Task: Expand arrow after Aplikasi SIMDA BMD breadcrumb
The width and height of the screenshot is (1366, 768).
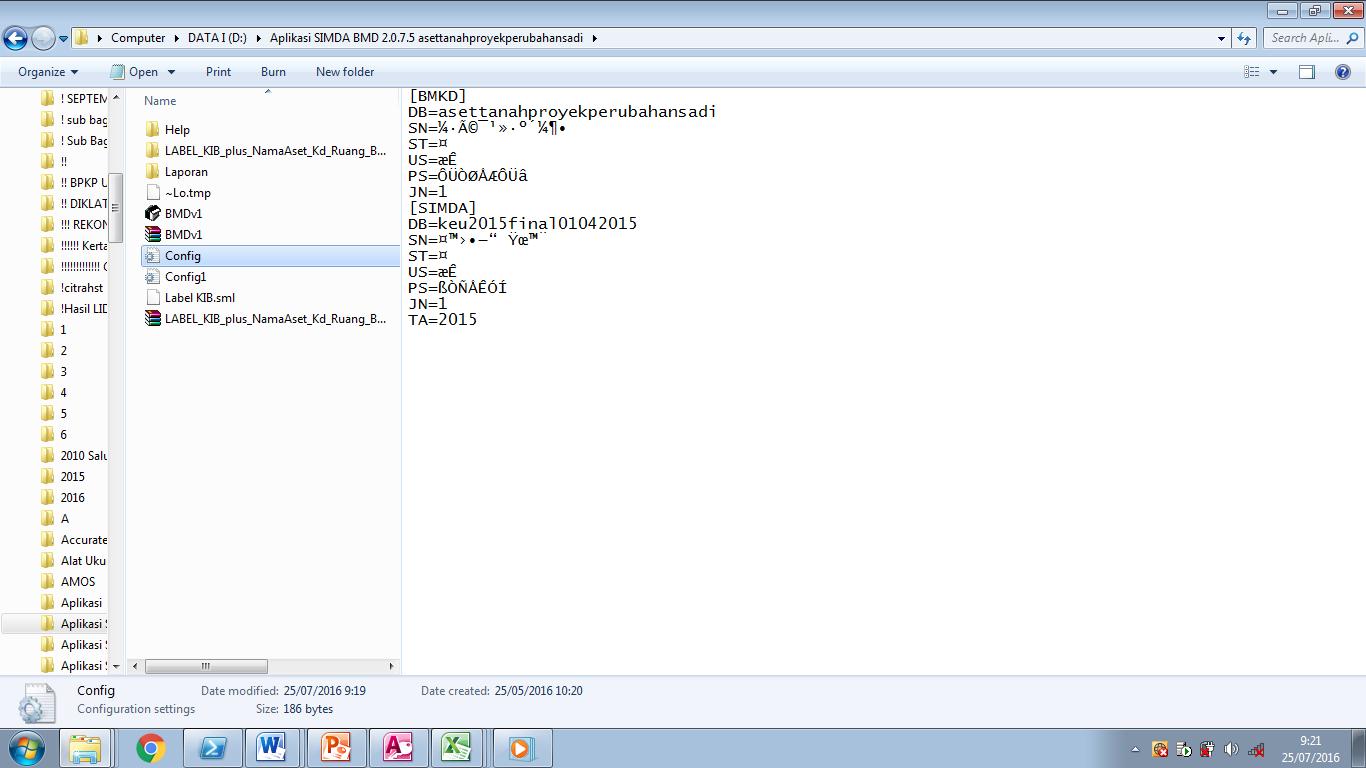Action: click(594, 38)
